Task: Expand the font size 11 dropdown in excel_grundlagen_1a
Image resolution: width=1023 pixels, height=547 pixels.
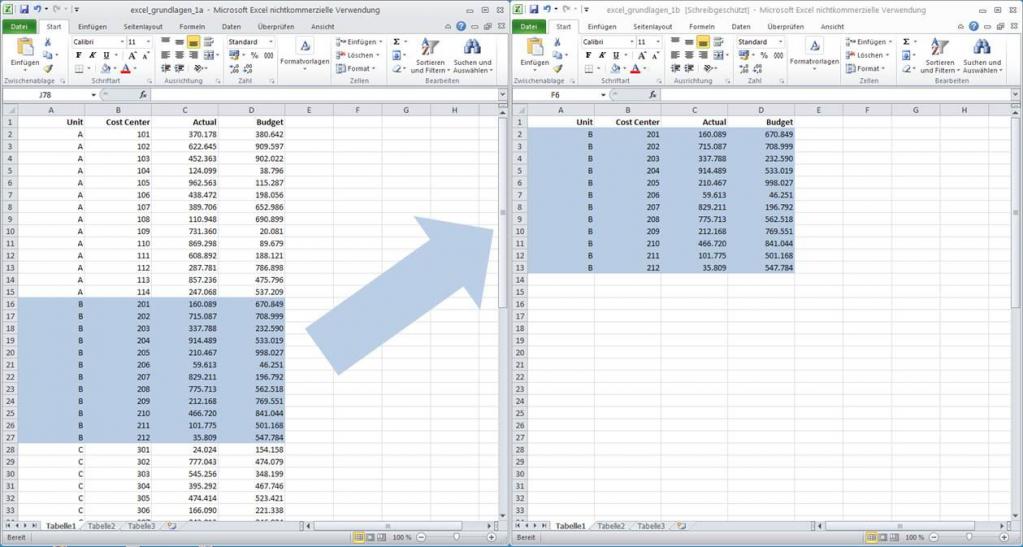Action: pos(149,42)
